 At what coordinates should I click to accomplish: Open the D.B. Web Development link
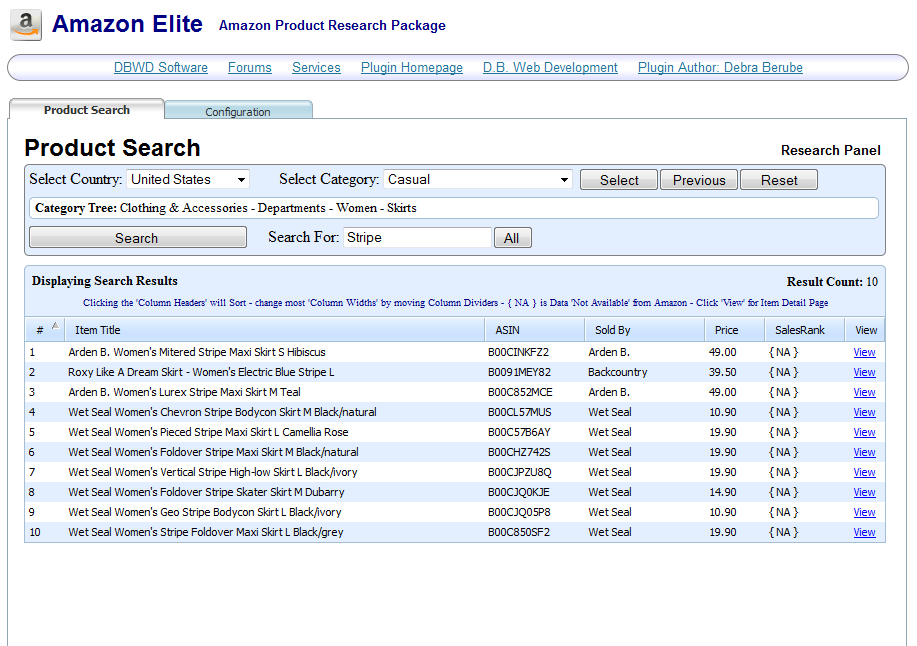pyautogui.click(x=550, y=67)
